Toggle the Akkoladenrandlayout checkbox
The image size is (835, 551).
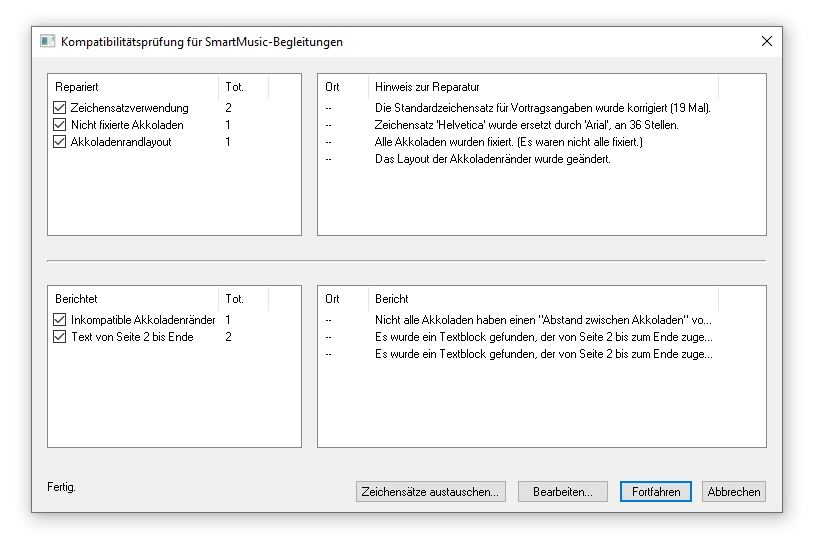(60, 142)
